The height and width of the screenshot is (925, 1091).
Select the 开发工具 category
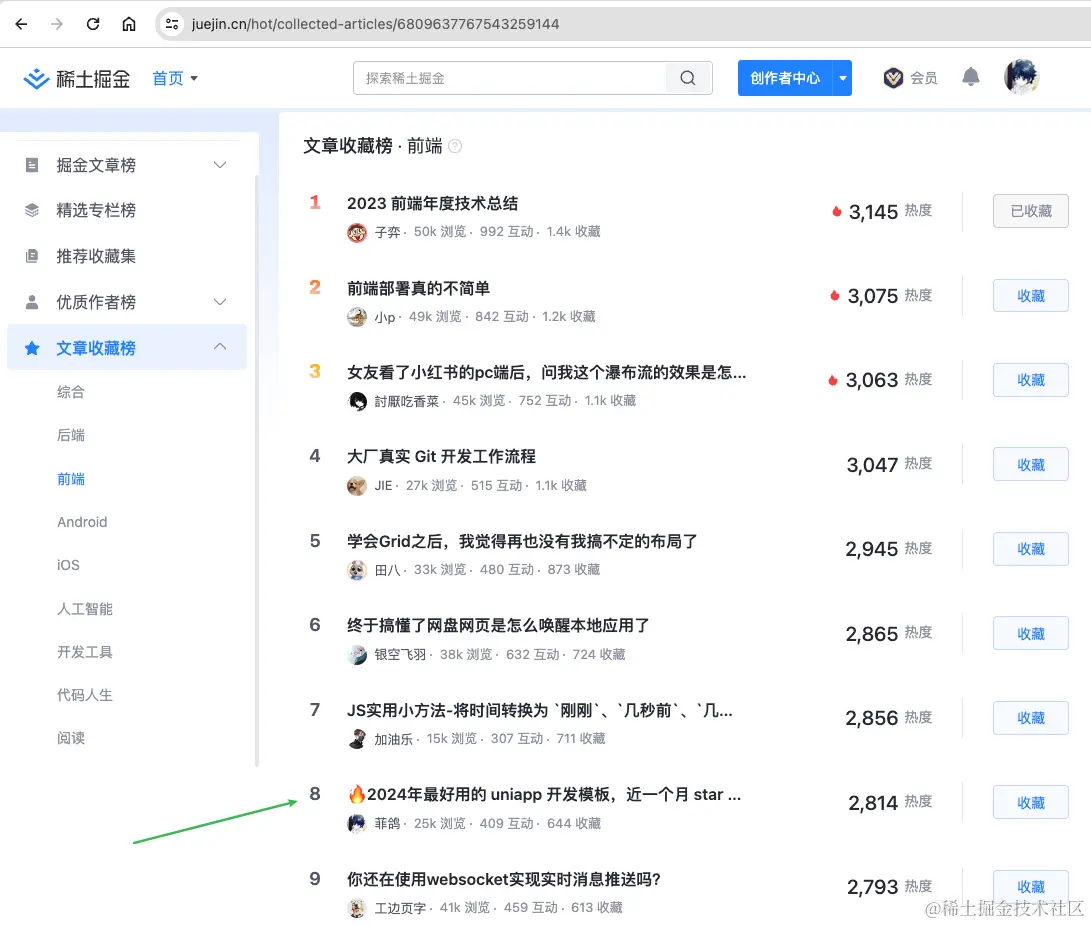tap(84, 652)
